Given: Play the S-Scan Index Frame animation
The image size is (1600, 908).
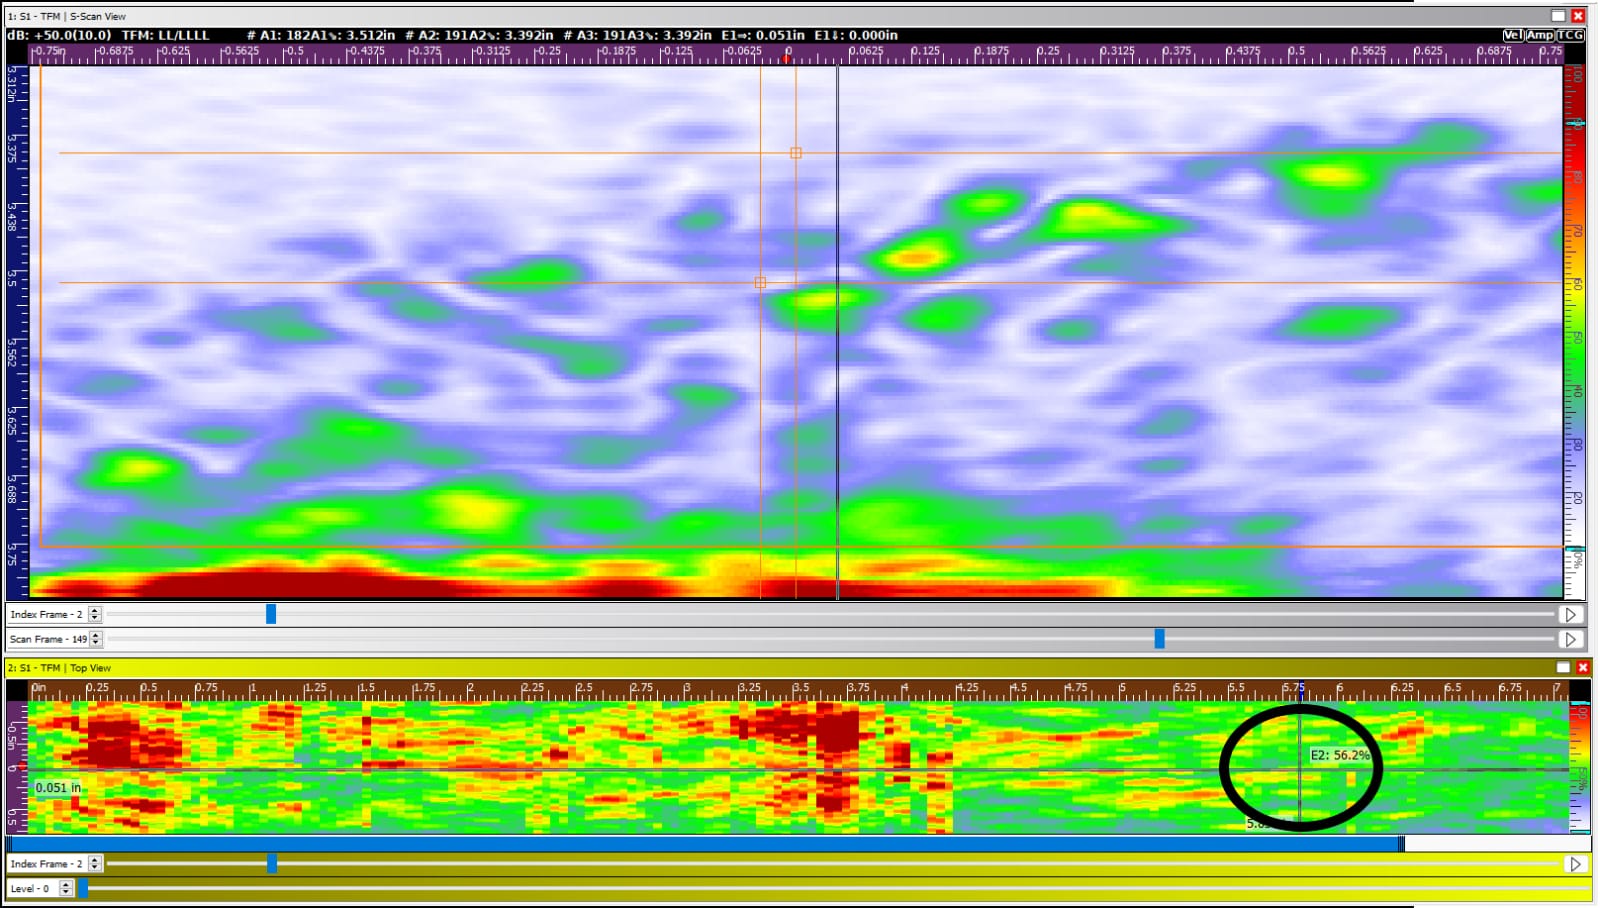Looking at the screenshot, I should (1571, 615).
